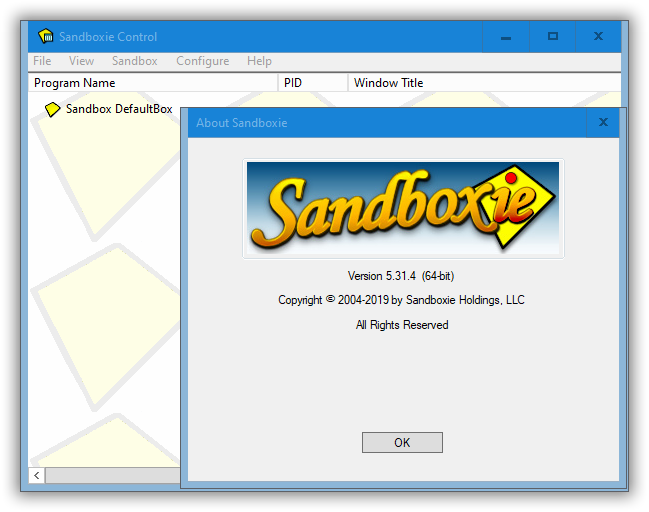This screenshot has width=649, height=512.
Task: Sort by Program Name column header
Action: point(153,83)
